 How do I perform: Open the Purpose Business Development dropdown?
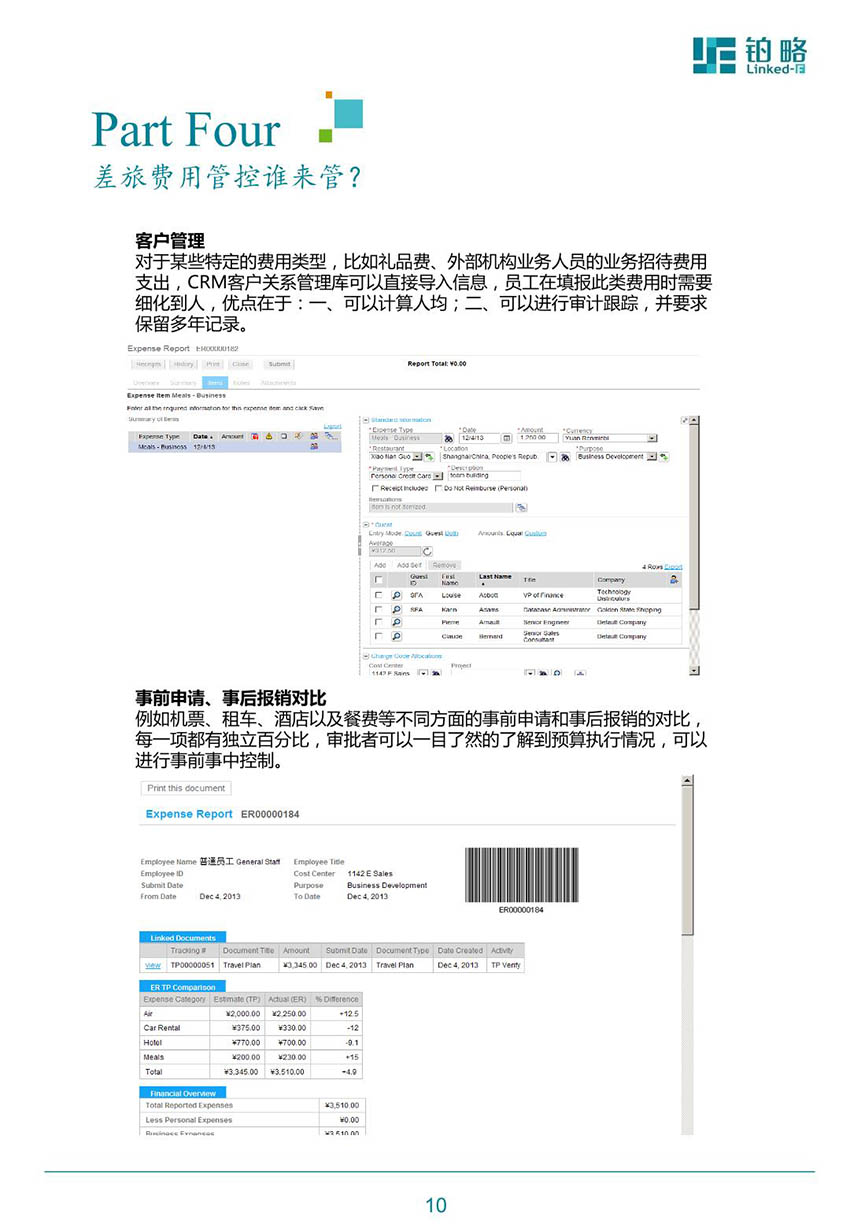(652, 457)
